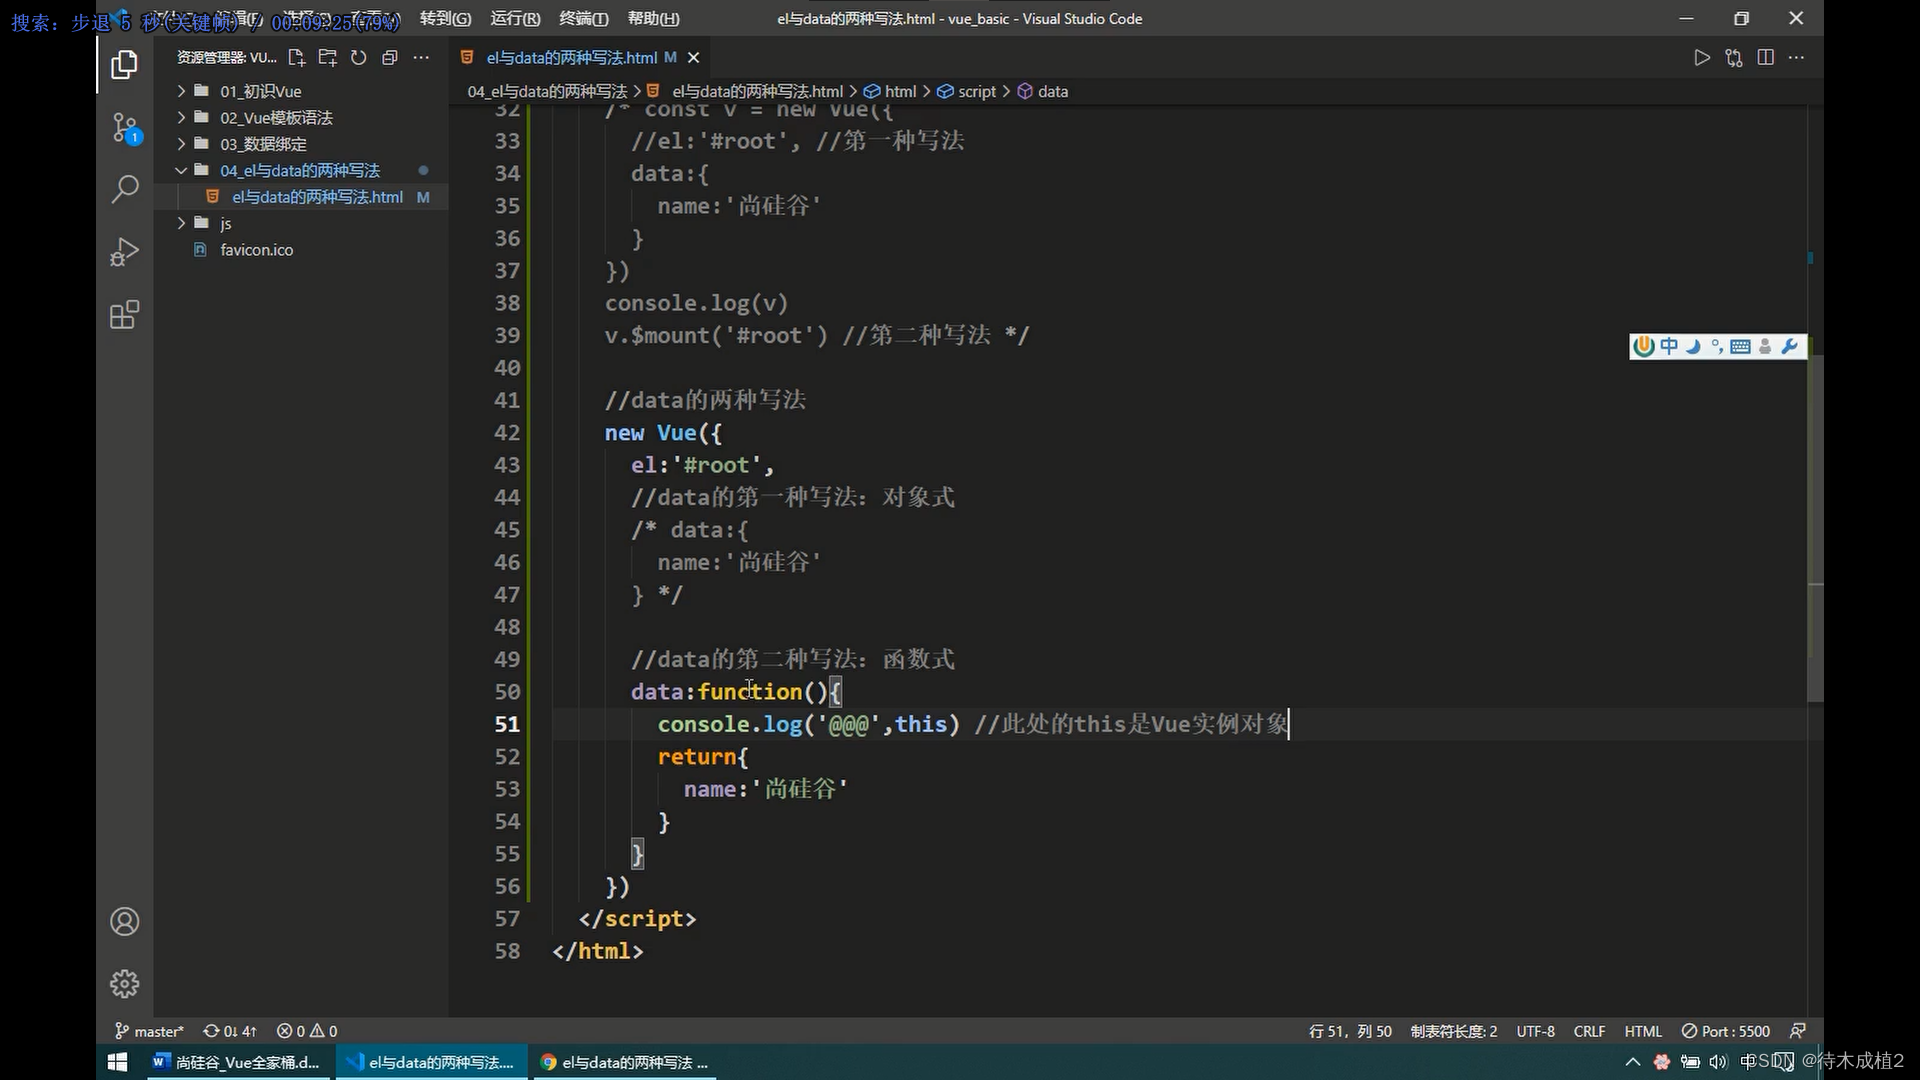Create a new file in explorer
The height and width of the screenshot is (1080, 1920).
(x=296, y=58)
